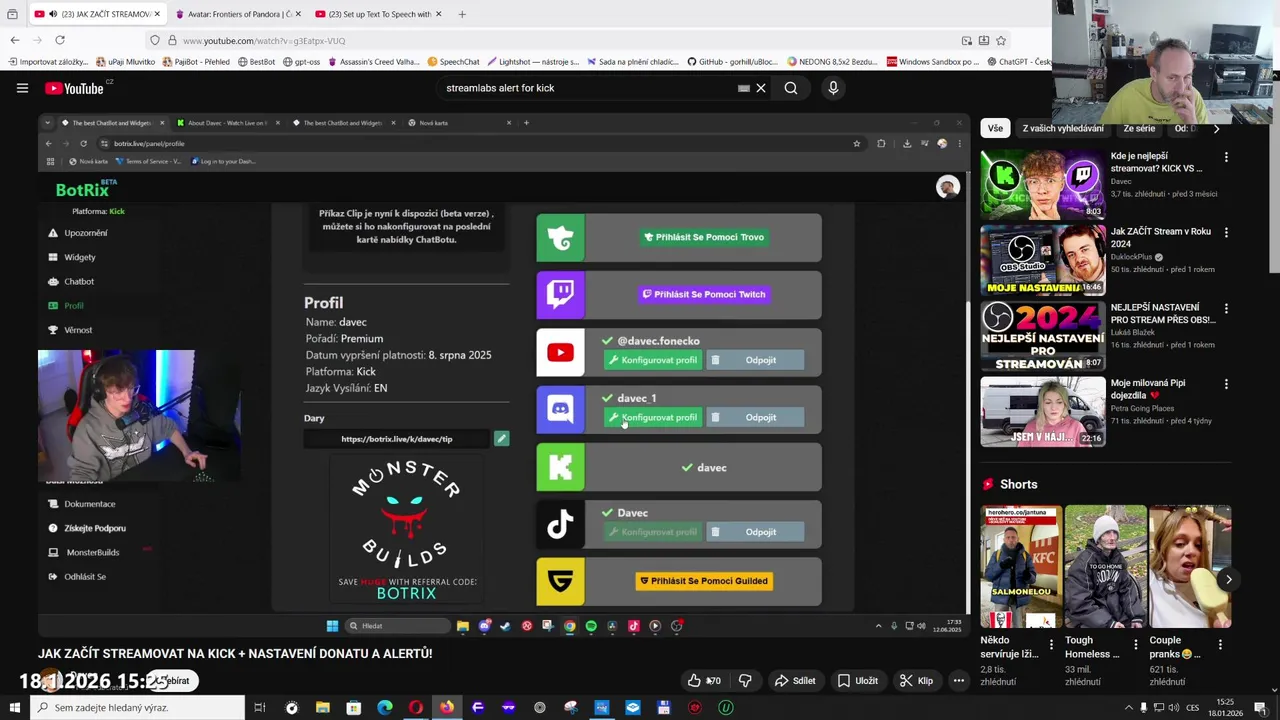Save the video with 'Uložit'
The width and height of the screenshot is (1280, 720).
click(x=858, y=681)
